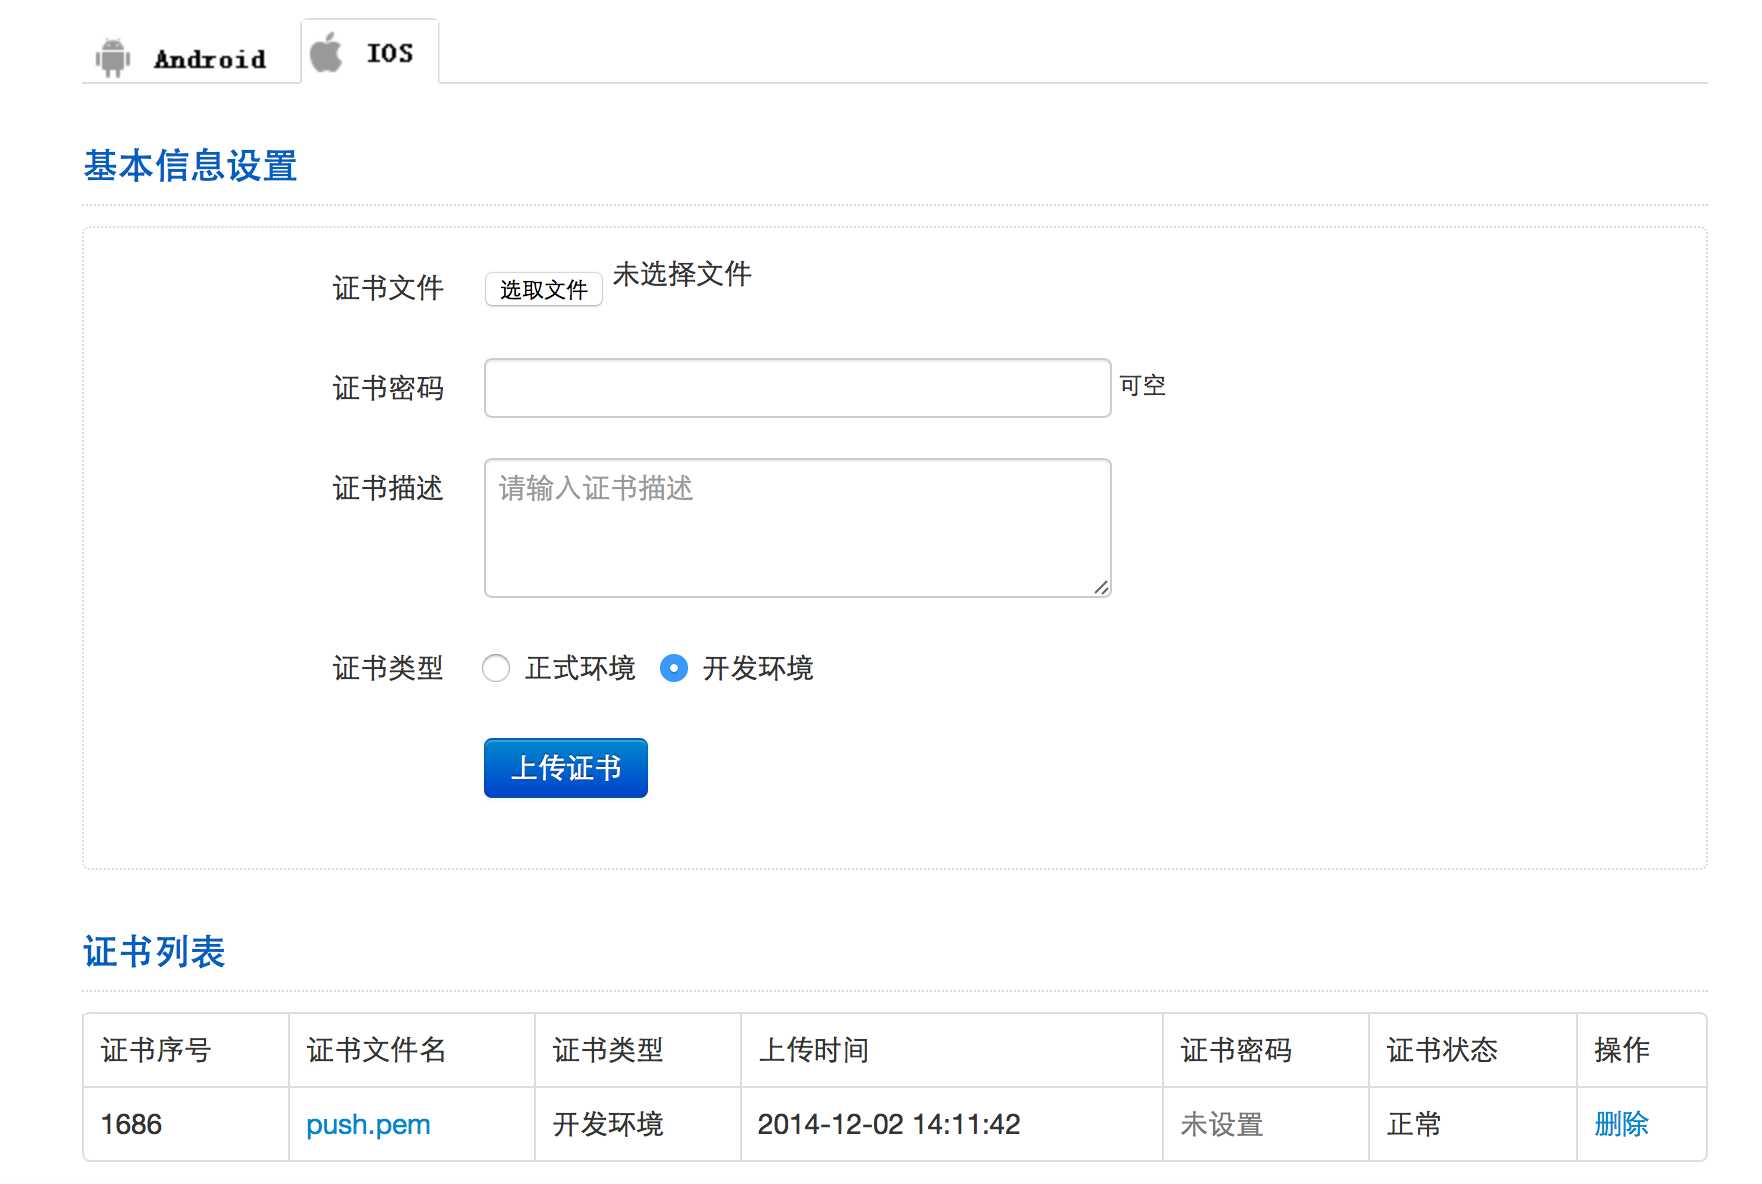Click the 证书文件名 column header

tap(376, 1050)
